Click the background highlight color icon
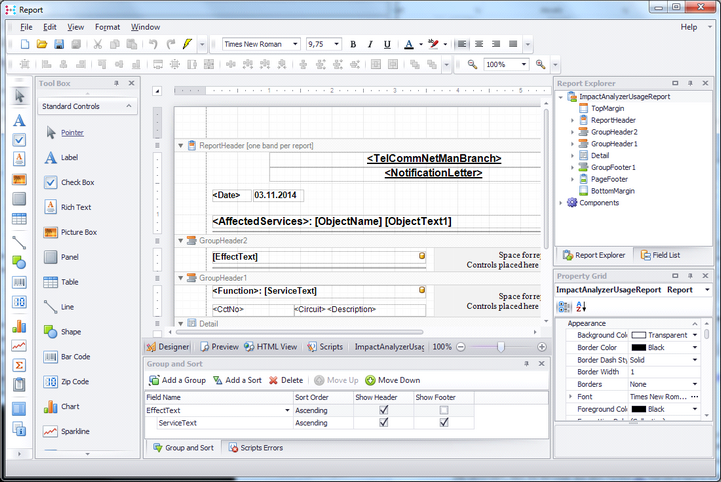The width and height of the screenshot is (721, 482). coord(433,44)
